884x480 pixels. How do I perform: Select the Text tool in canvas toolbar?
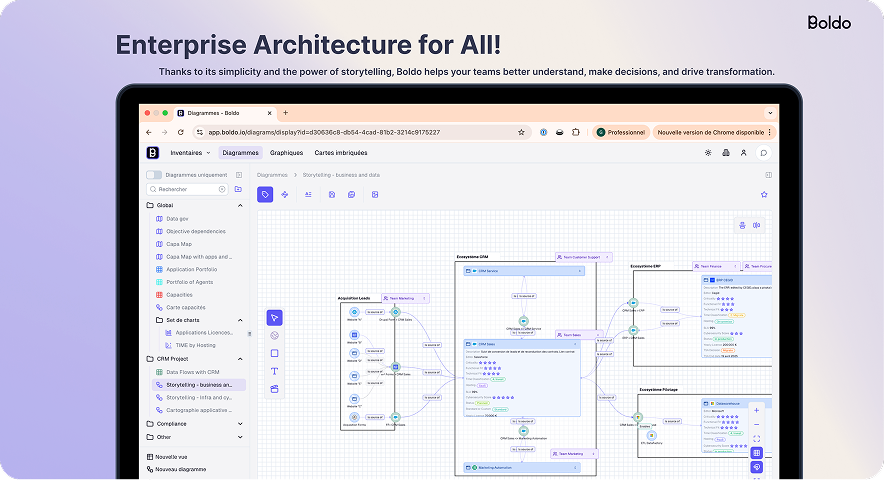click(274, 371)
